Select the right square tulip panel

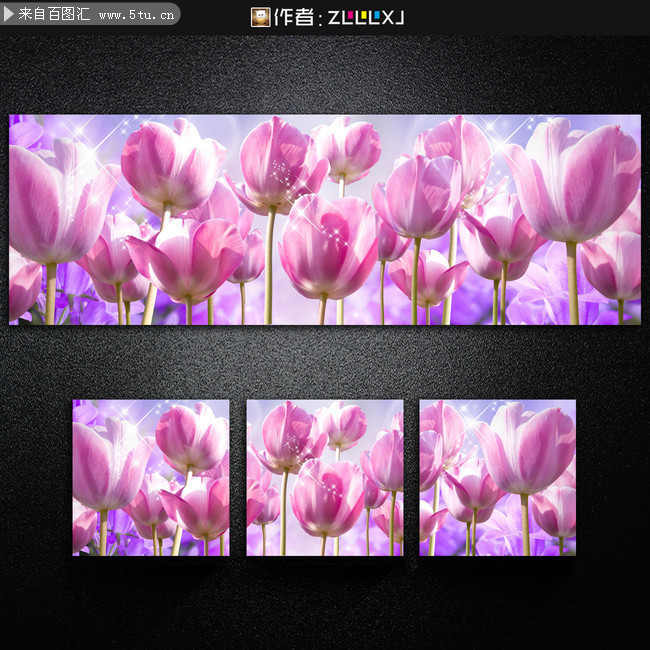click(x=497, y=478)
